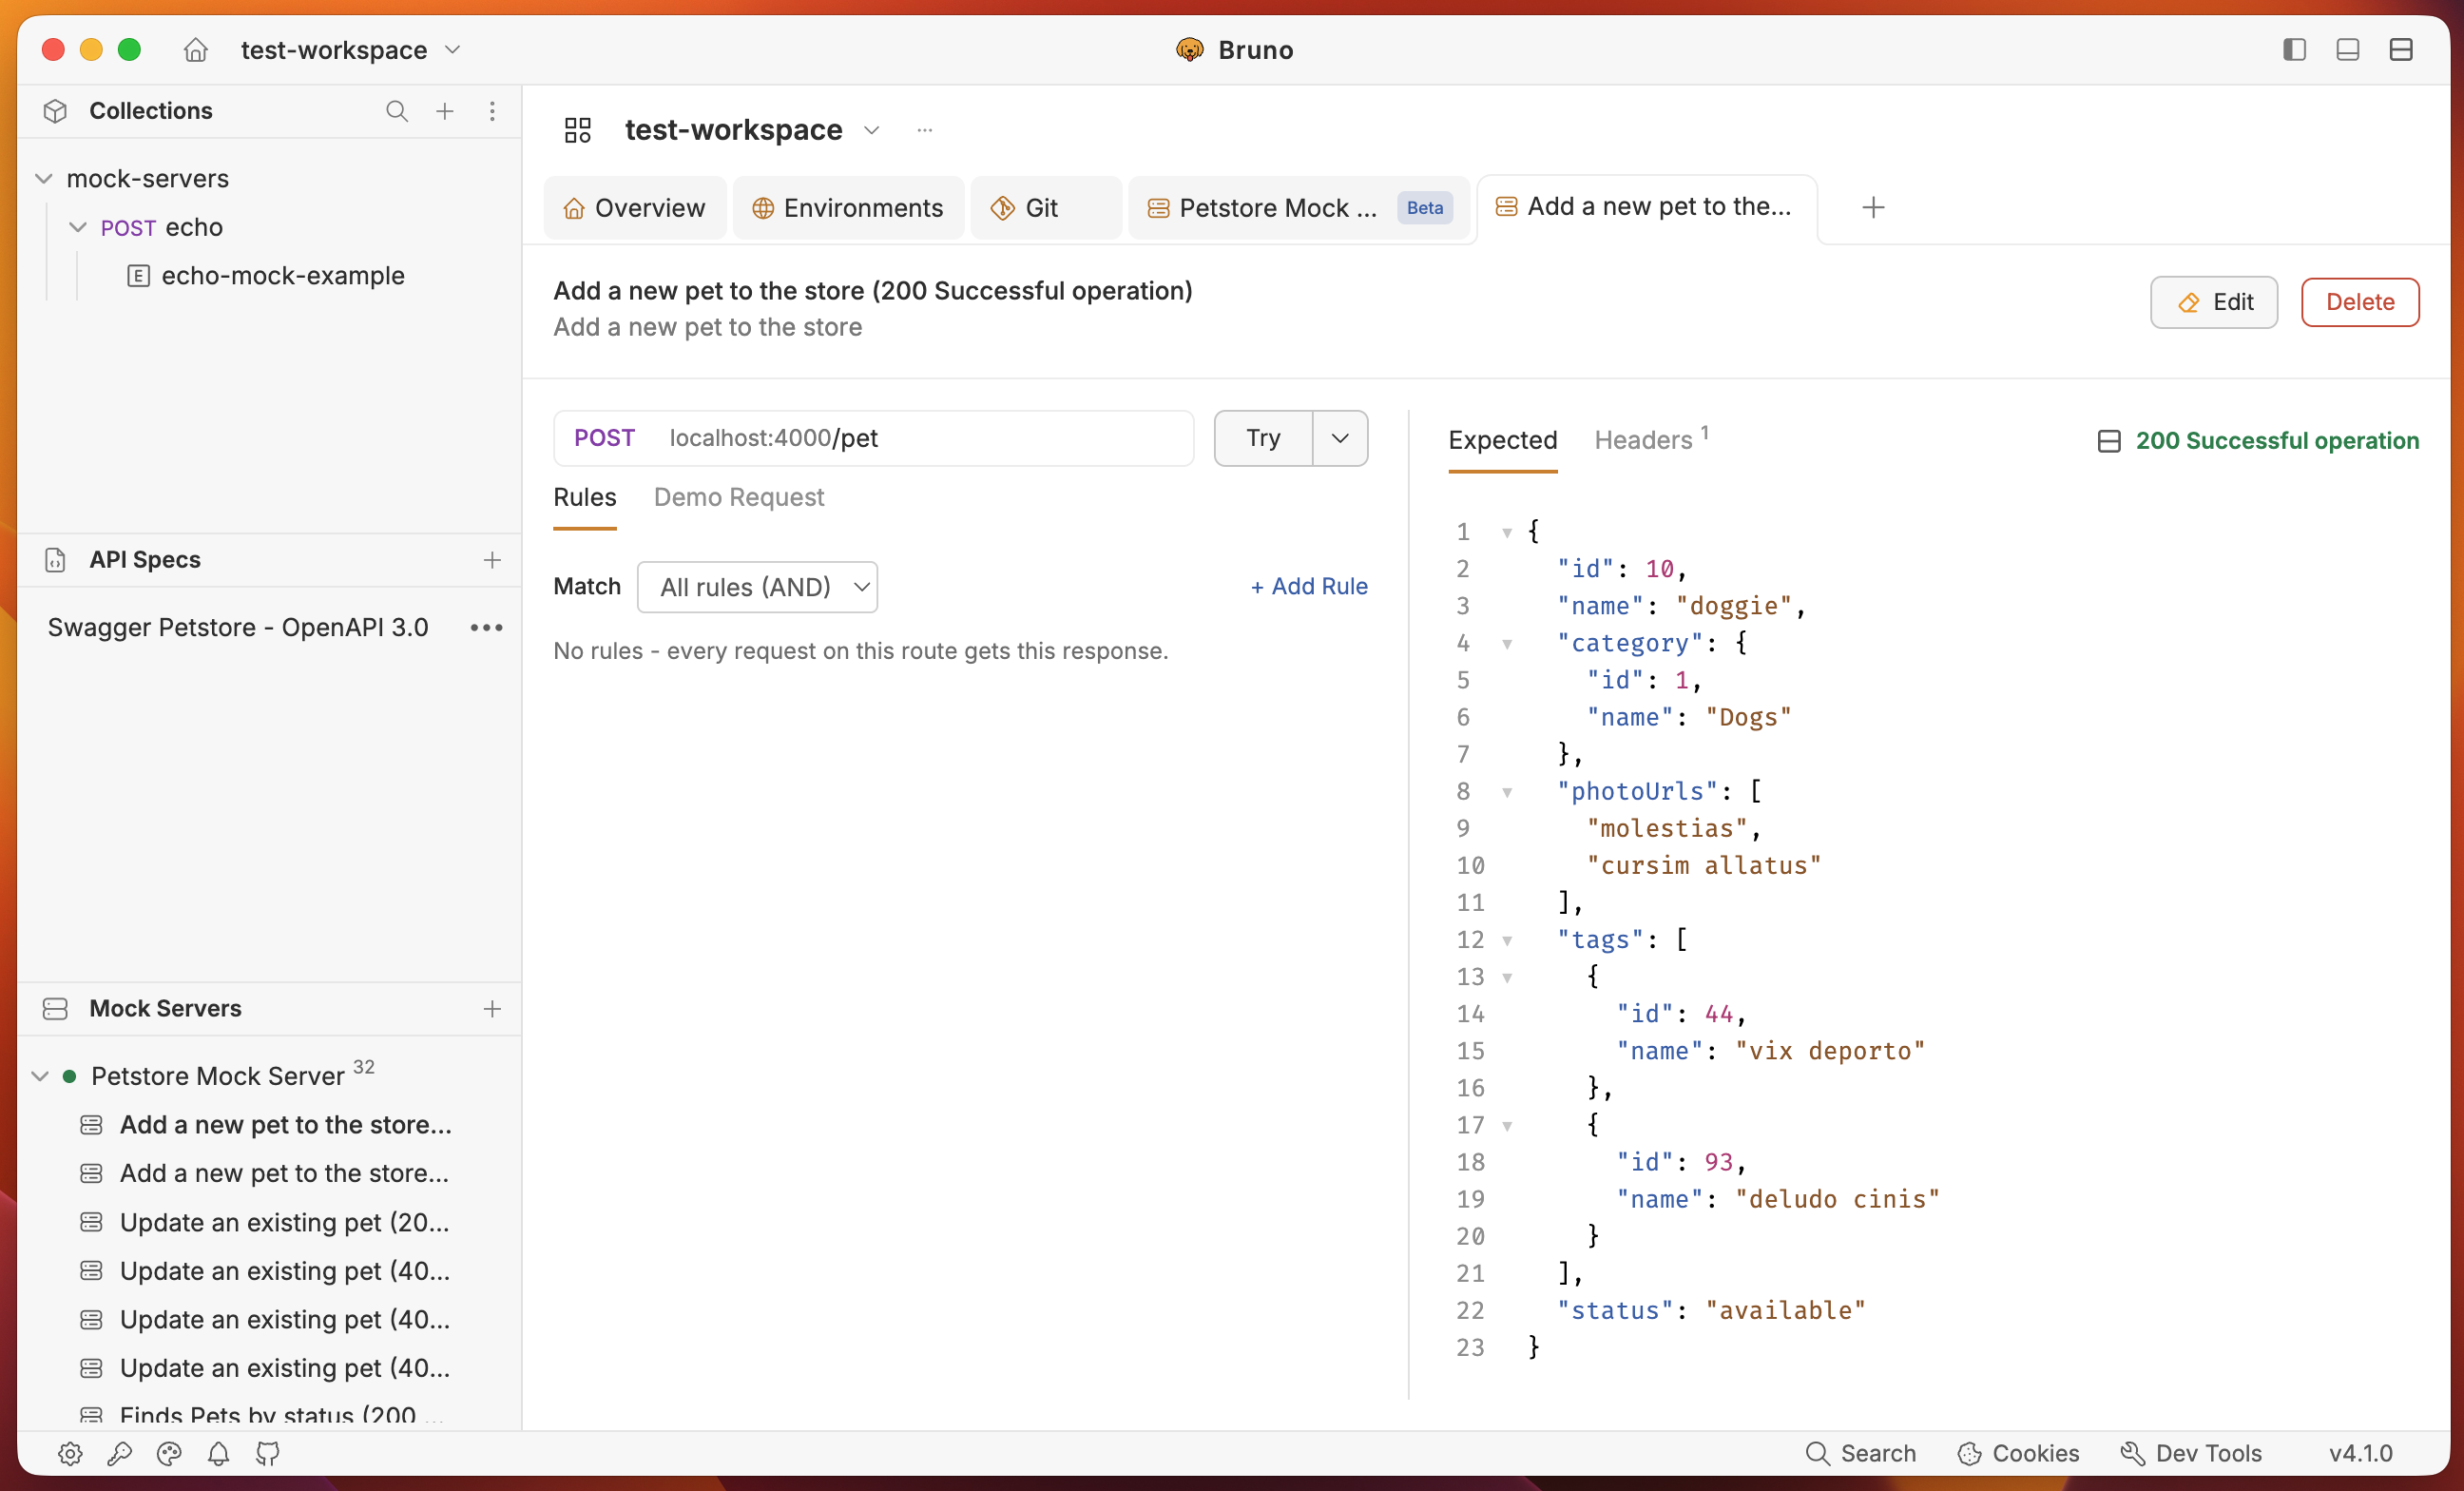
Task: Toggle the left sidebar layout icon
Action: coord(2294,50)
